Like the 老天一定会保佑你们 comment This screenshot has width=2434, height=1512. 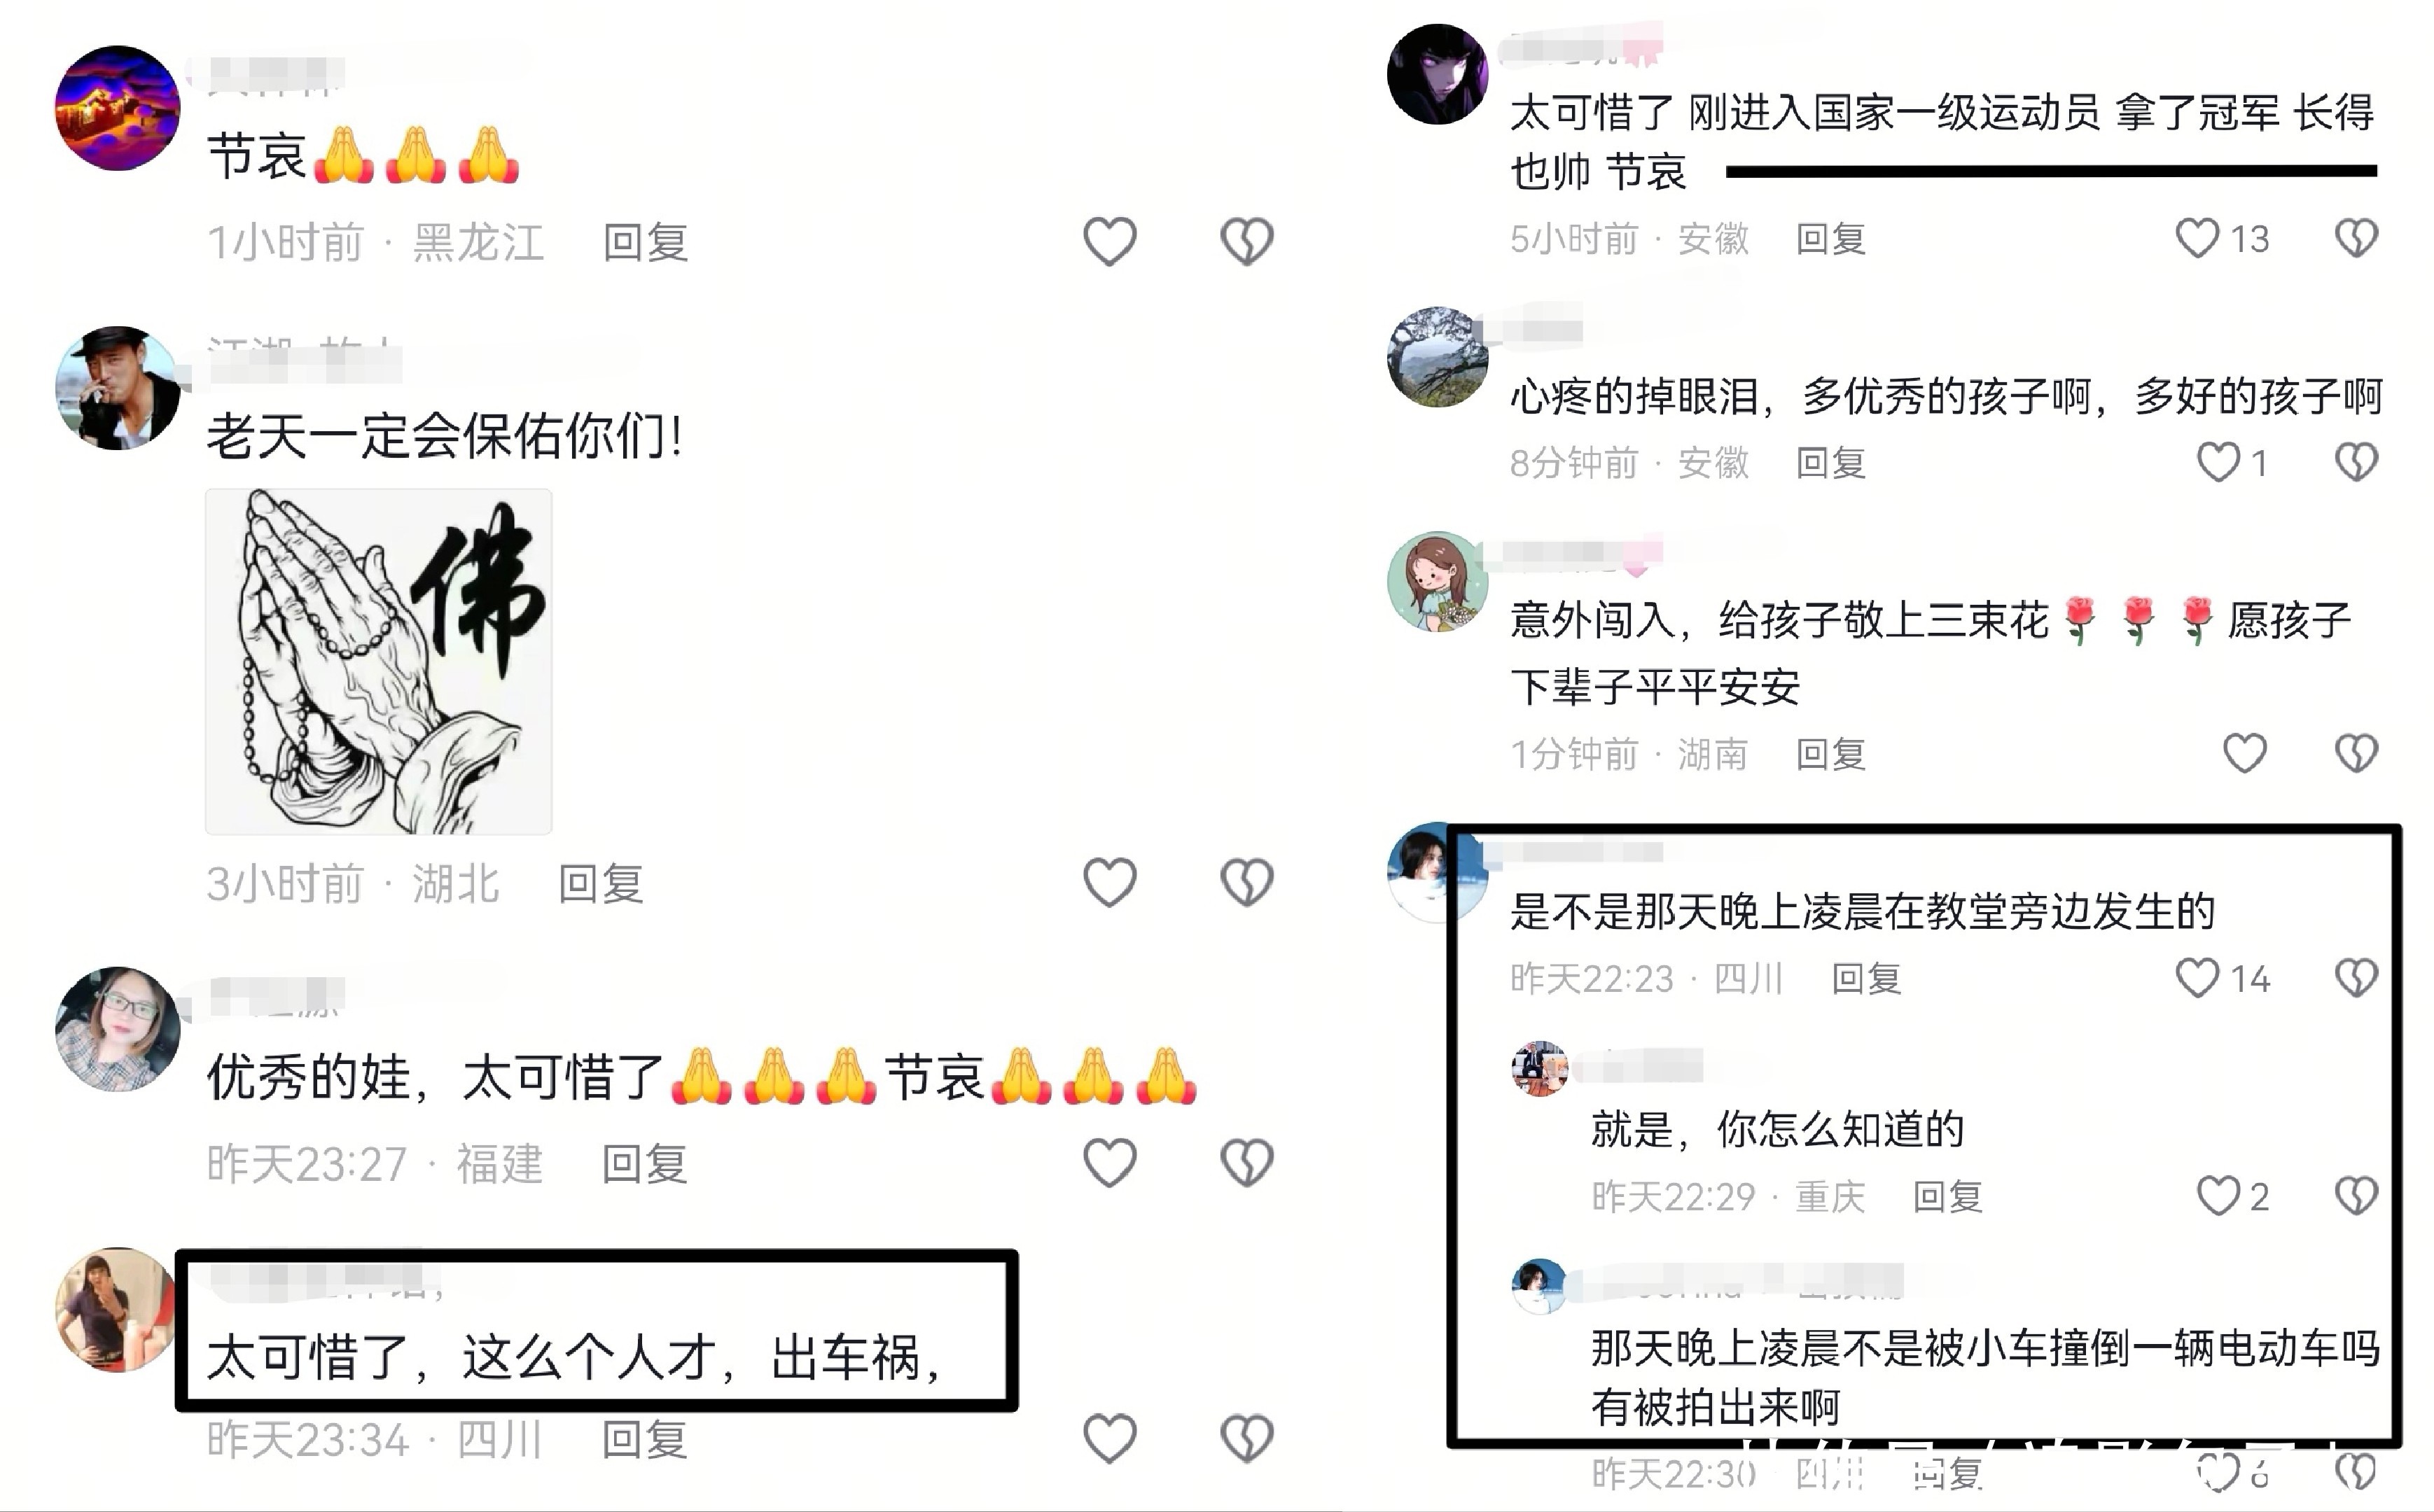pyautogui.click(x=1110, y=882)
